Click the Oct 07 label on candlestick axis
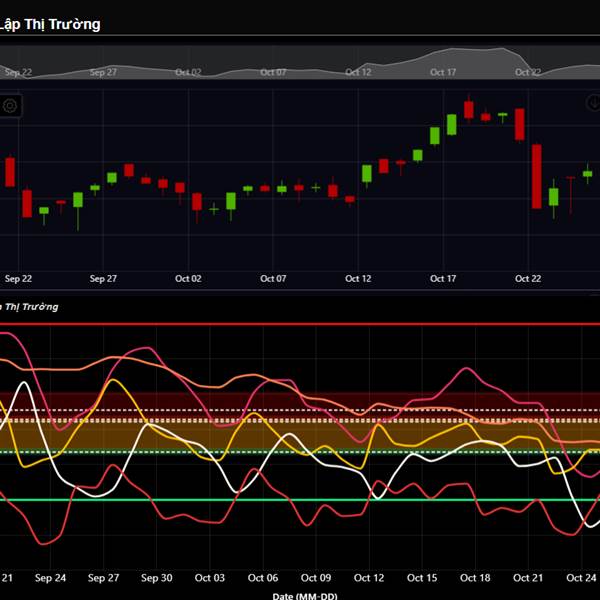The width and height of the screenshot is (600, 600). (x=273, y=279)
